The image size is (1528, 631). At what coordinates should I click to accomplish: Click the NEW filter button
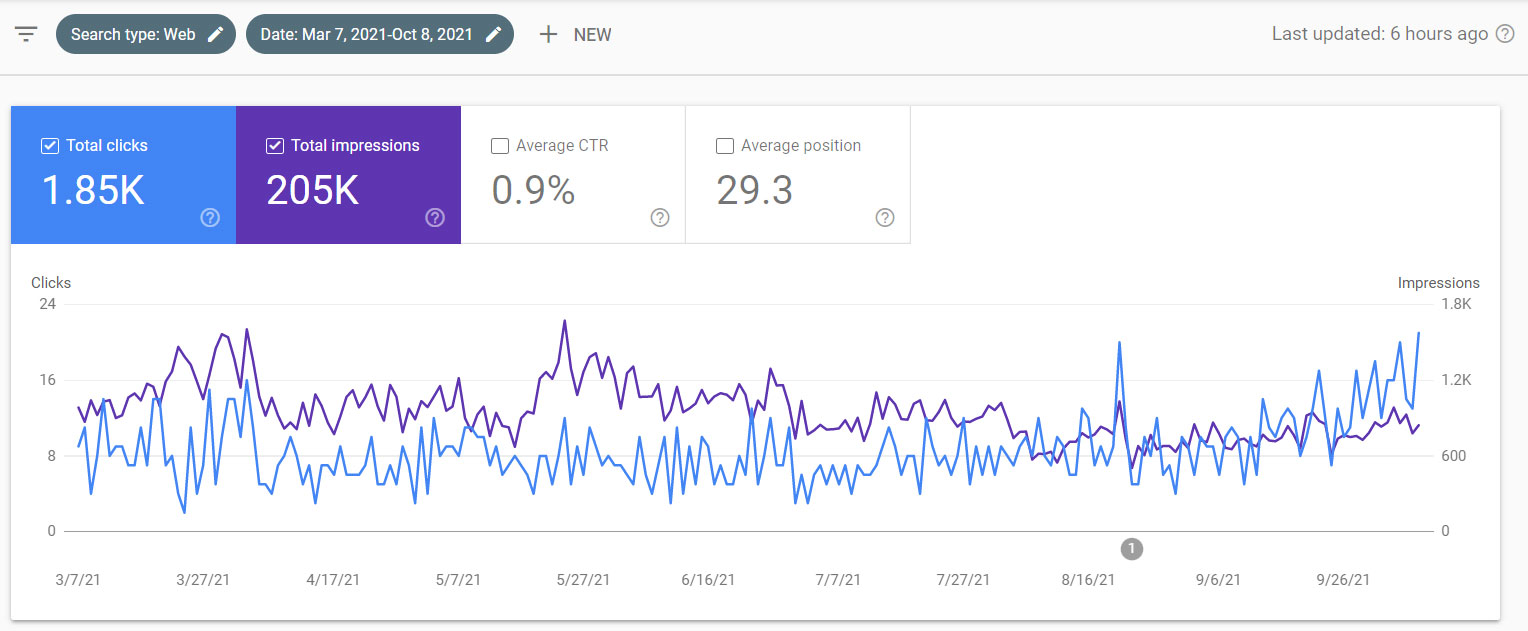click(575, 34)
